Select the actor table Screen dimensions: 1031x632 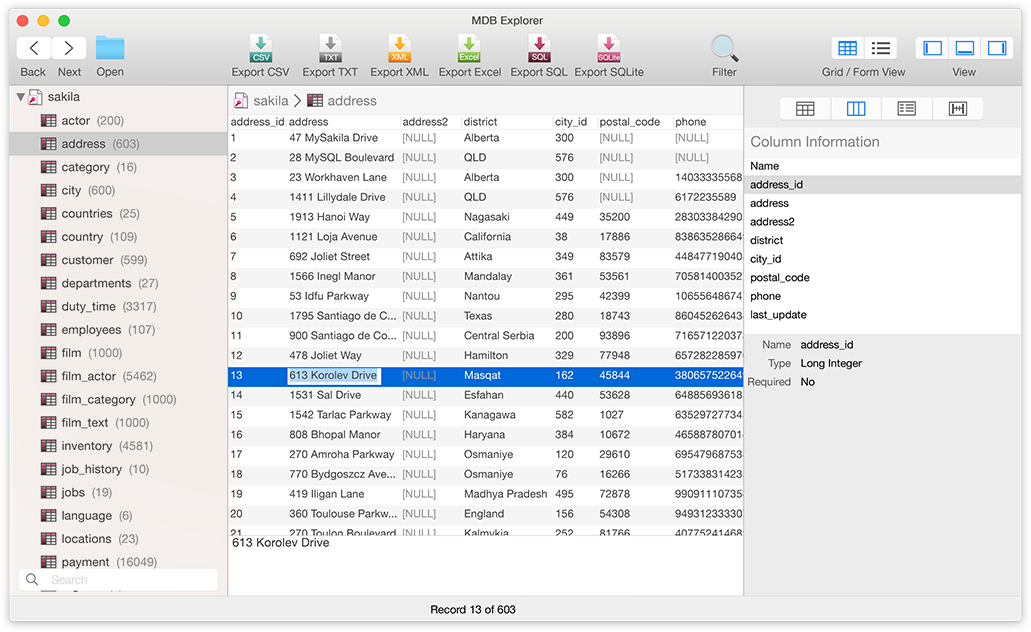click(x=118, y=121)
